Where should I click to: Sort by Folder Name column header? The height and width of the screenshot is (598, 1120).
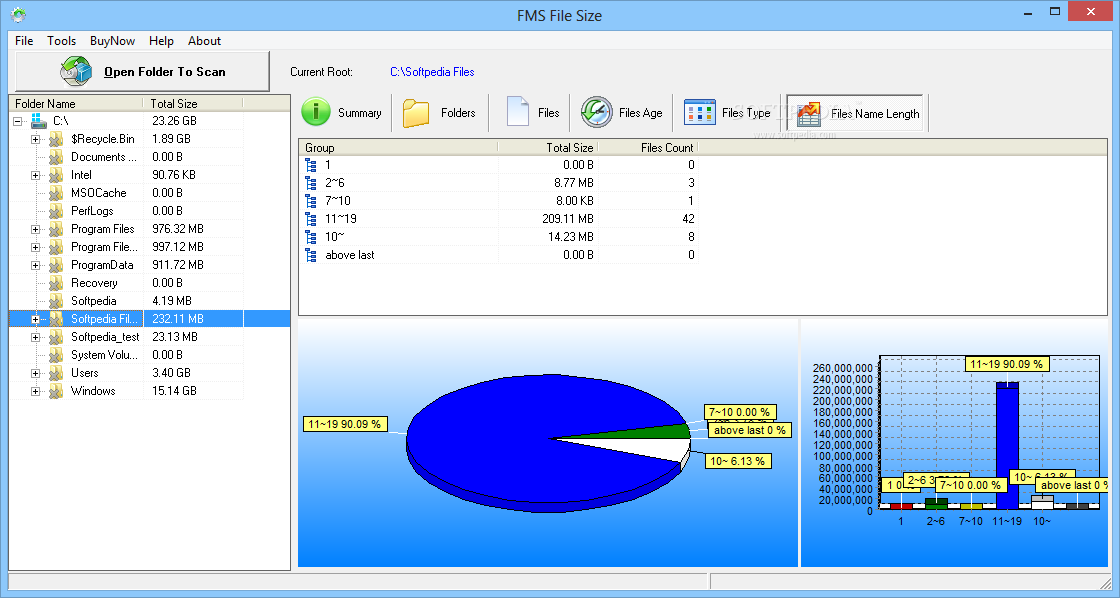[76, 104]
